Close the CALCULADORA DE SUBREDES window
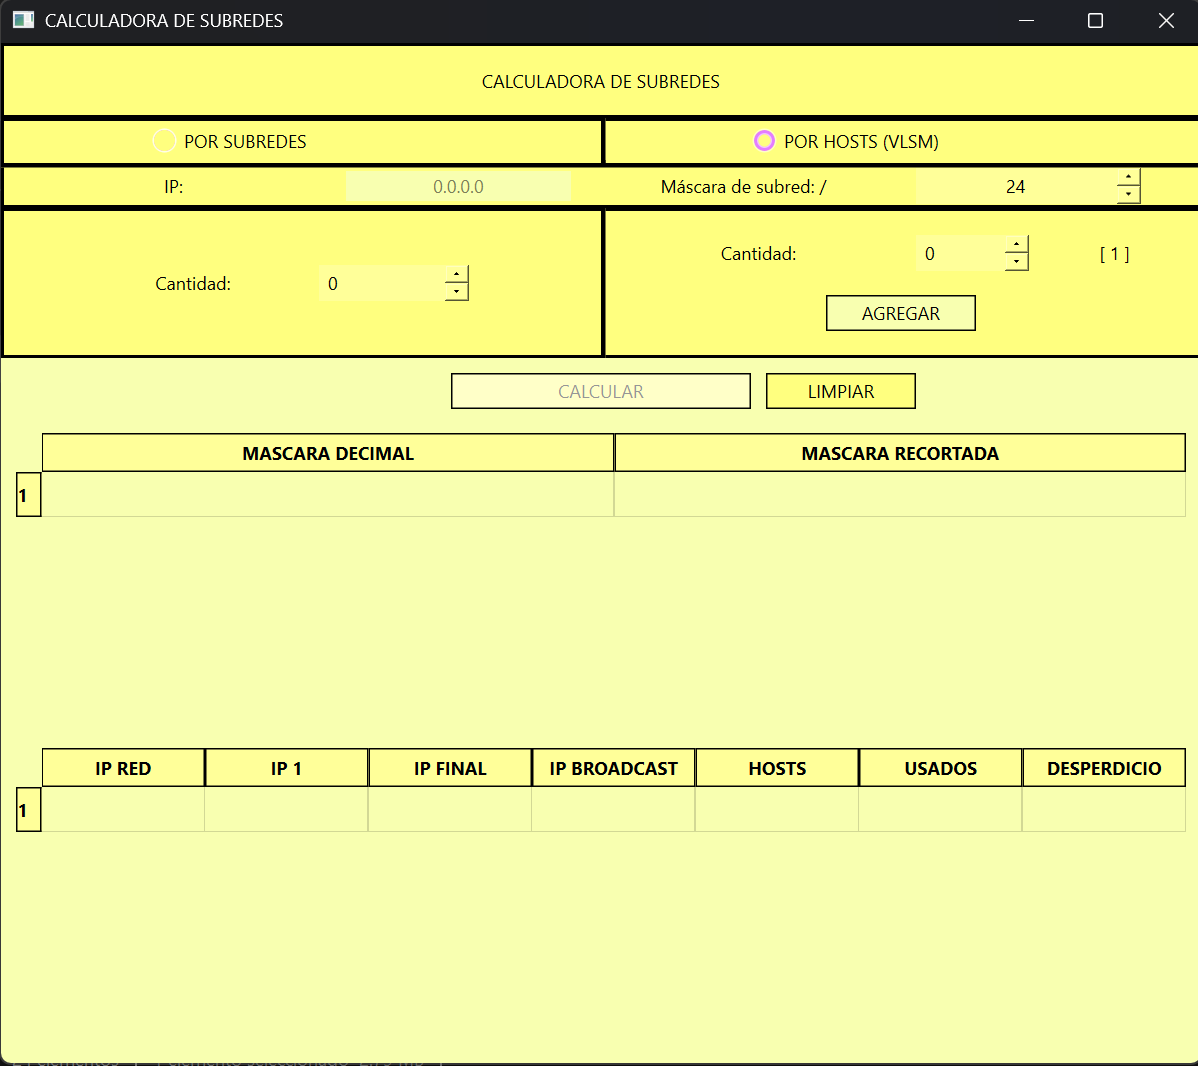This screenshot has height=1066, width=1198. coord(1166,21)
